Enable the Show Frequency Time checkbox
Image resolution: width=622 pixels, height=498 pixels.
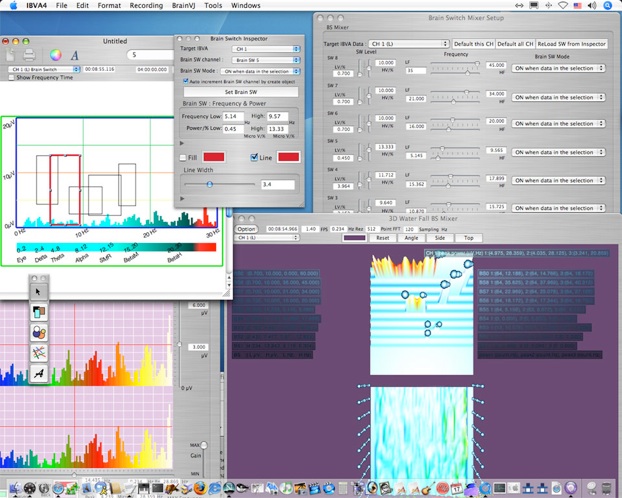tap(10, 77)
